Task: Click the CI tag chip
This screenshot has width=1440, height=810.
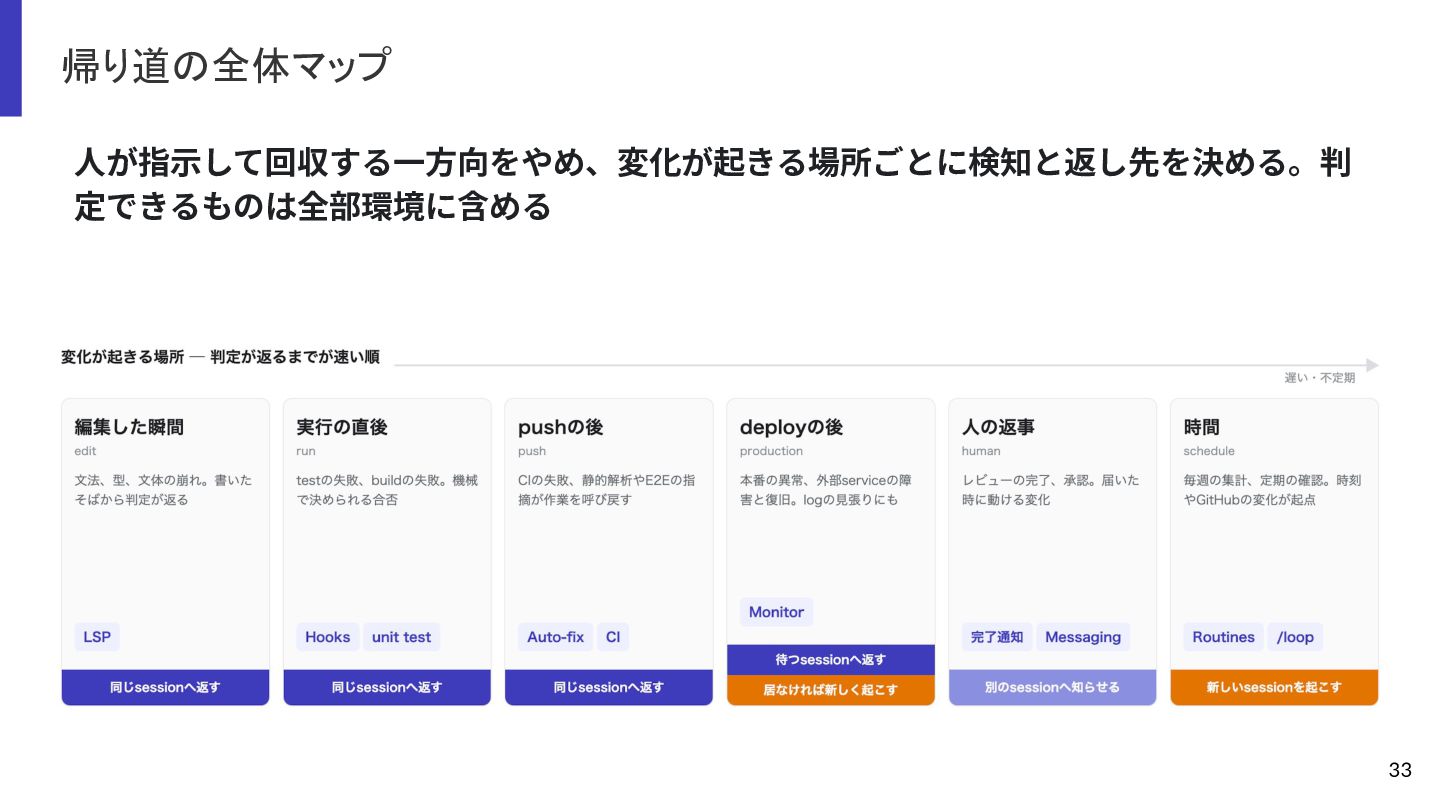Action: [613, 637]
